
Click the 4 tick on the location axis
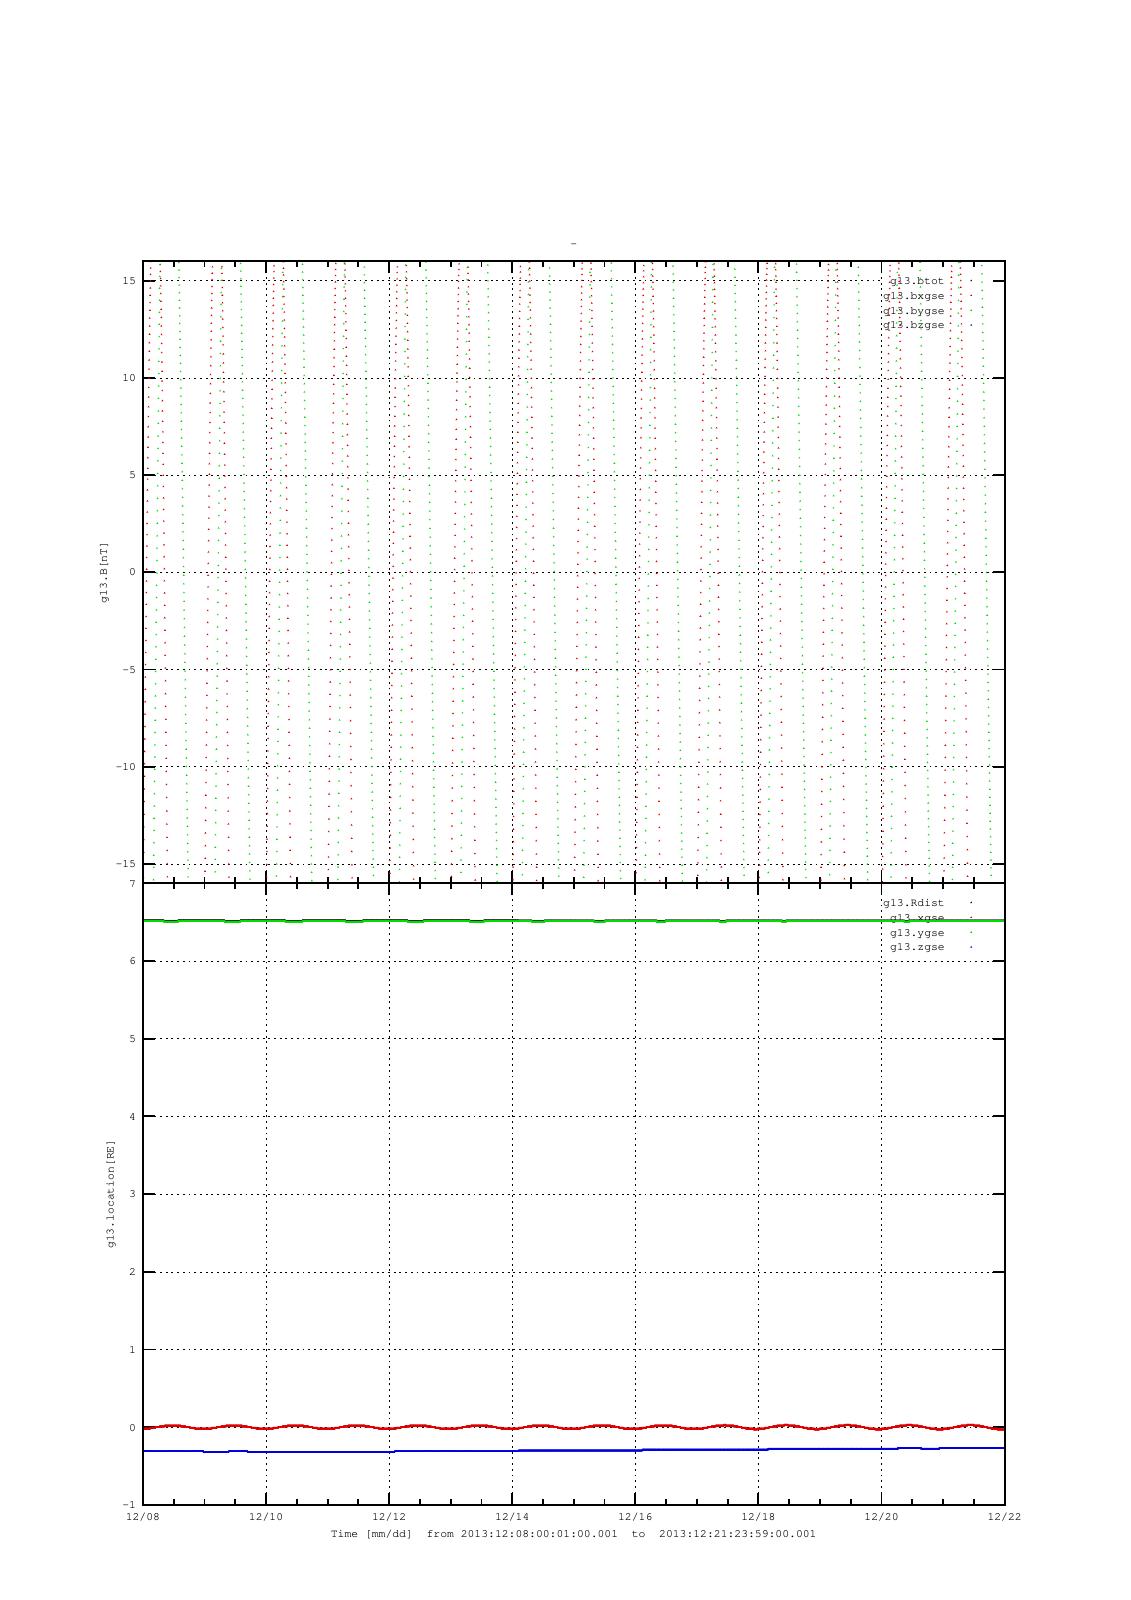(132, 1117)
